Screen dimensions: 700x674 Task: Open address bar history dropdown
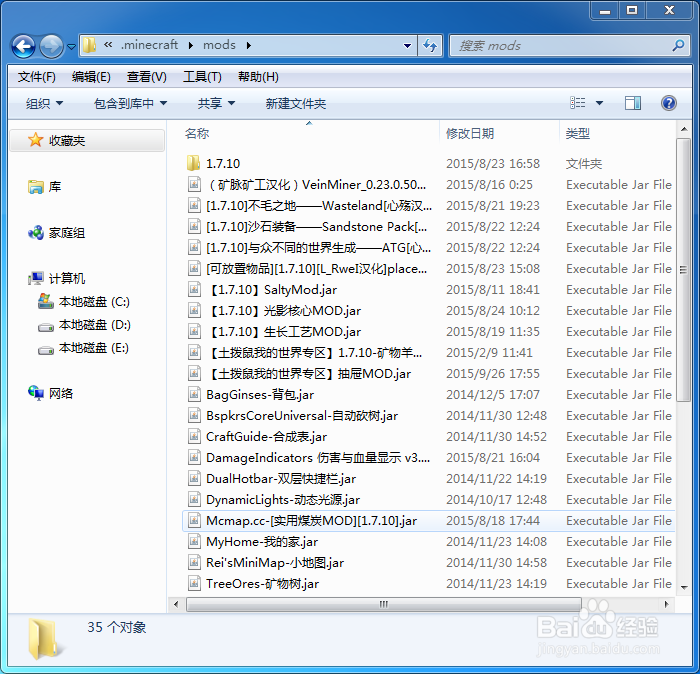pyautogui.click(x=407, y=46)
